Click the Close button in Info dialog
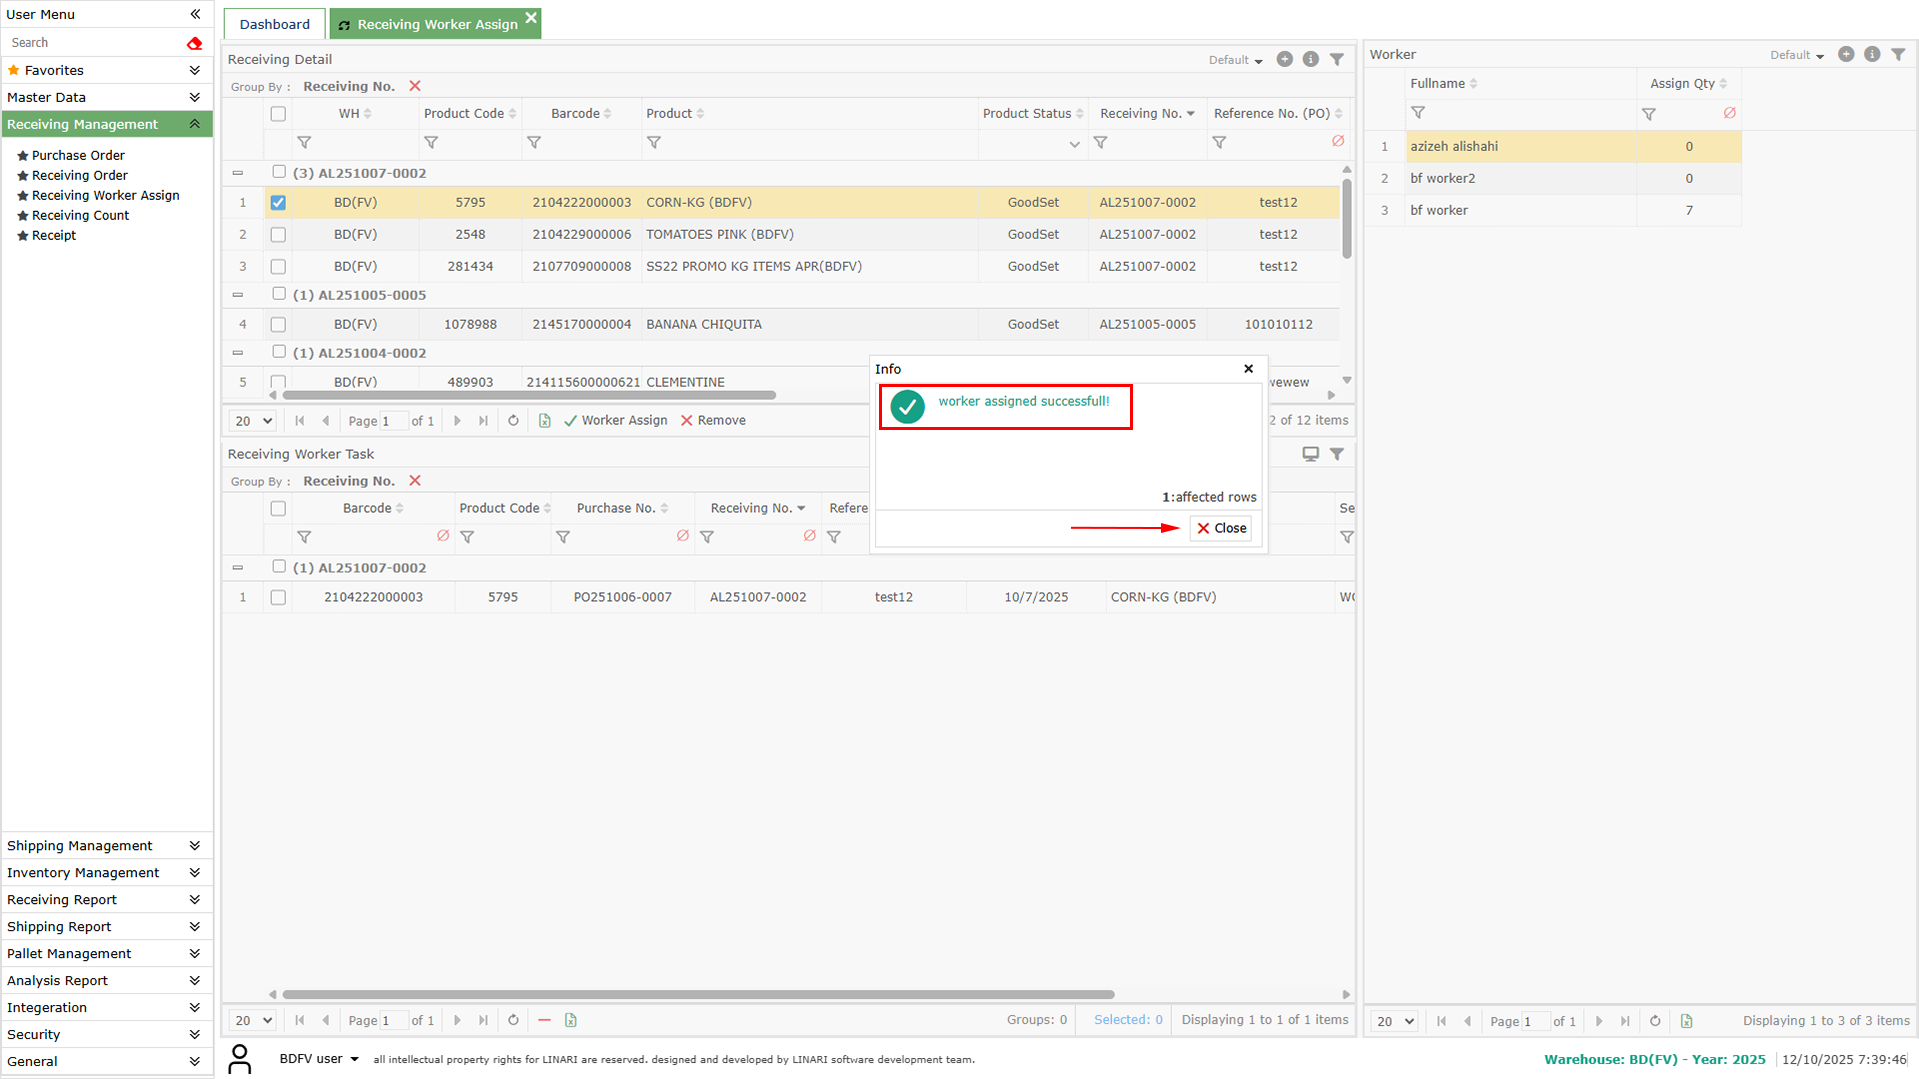 pos(1221,528)
